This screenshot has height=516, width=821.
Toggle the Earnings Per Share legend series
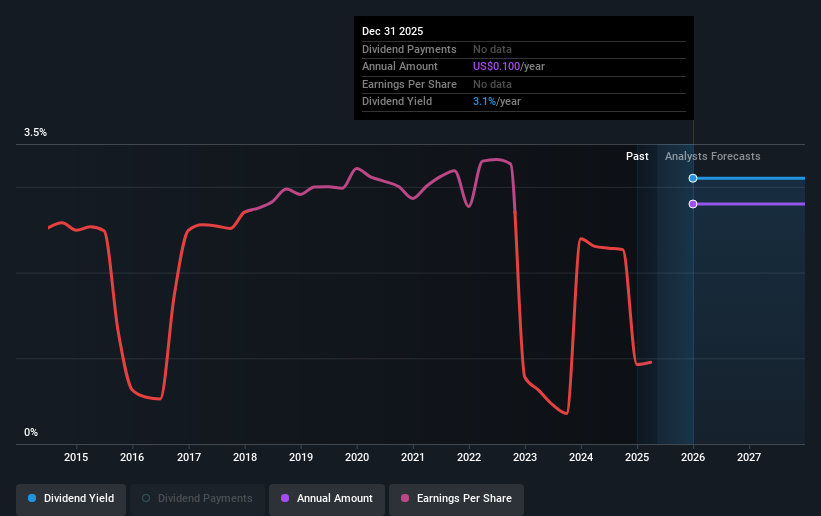(456, 499)
